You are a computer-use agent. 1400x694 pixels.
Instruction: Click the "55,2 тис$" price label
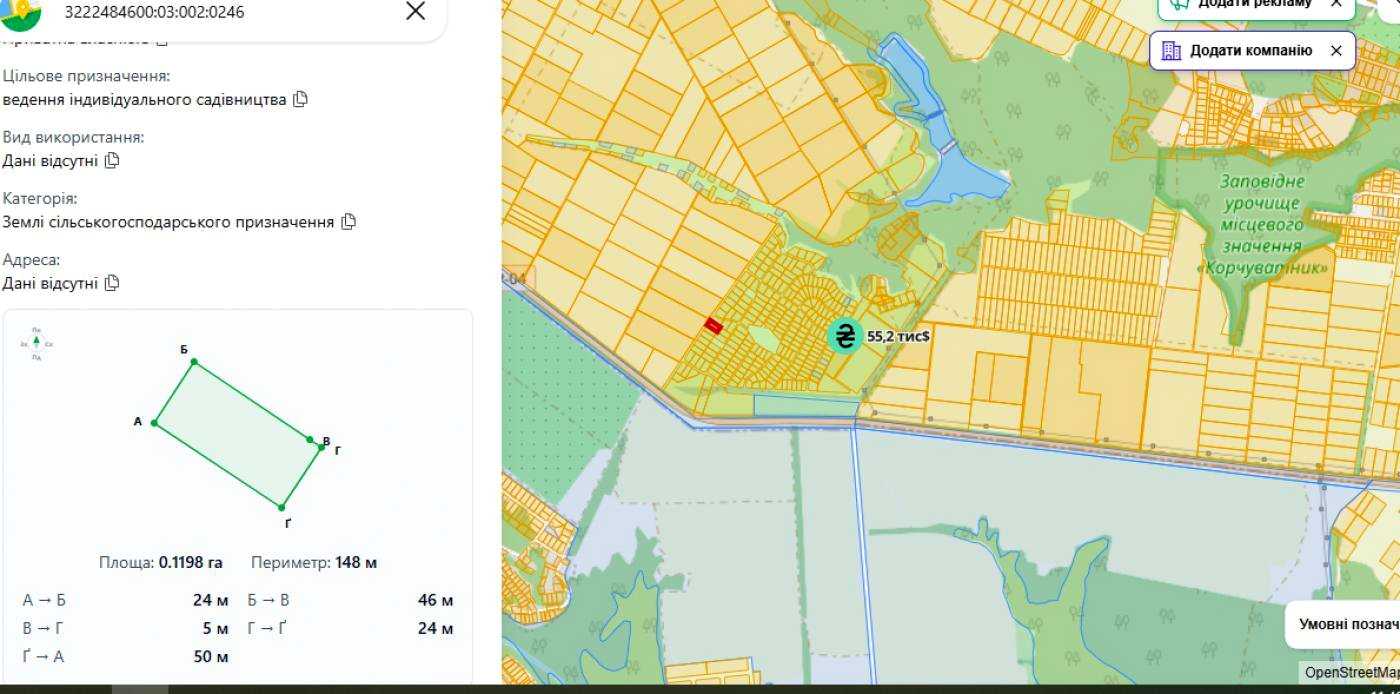coord(898,336)
